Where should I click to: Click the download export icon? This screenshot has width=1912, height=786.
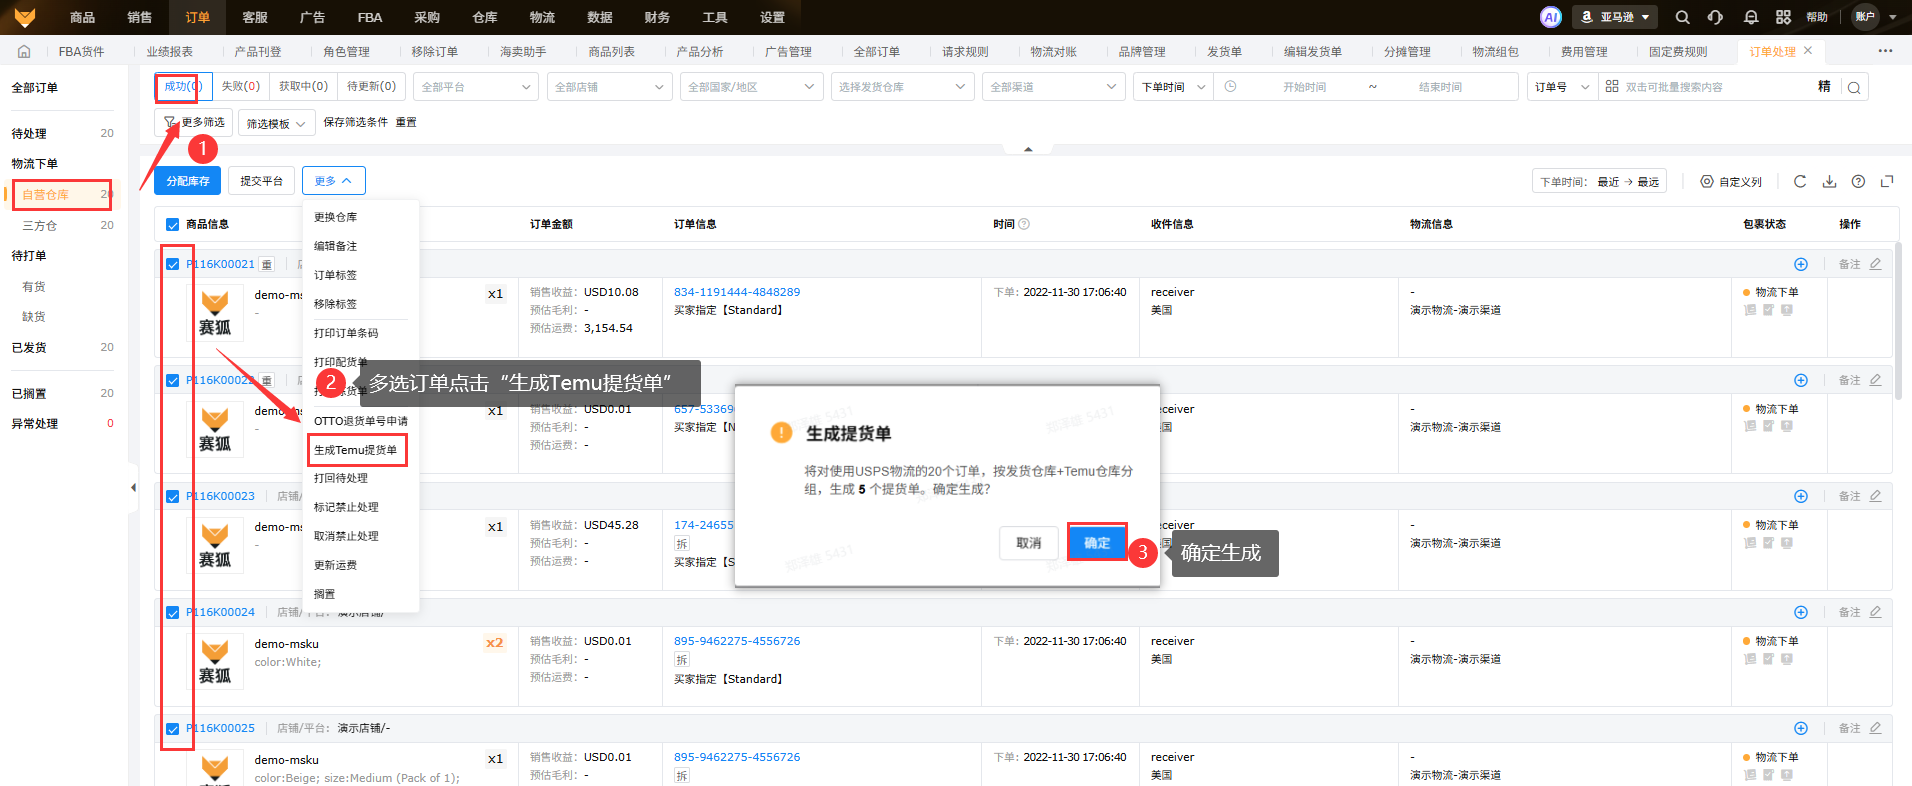tap(1829, 181)
